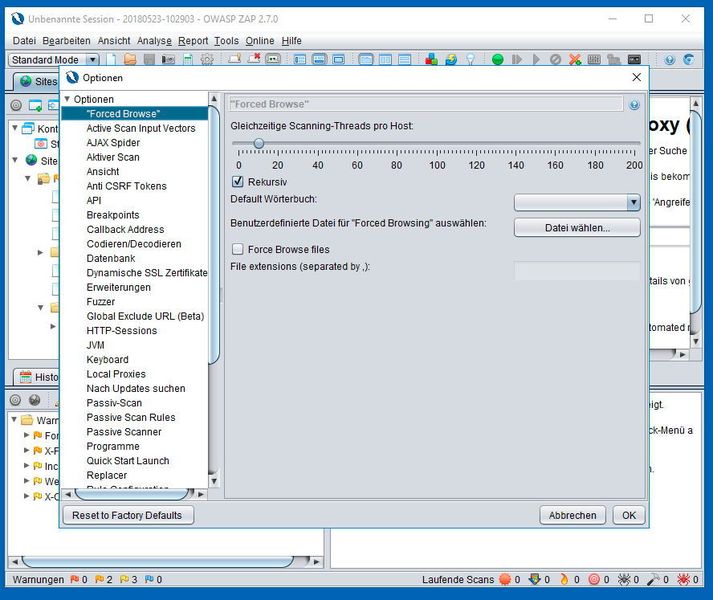This screenshot has width=713, height=600.
Task: Click the options tree horizontal scroll right arrow
Action: click(201, 494)
